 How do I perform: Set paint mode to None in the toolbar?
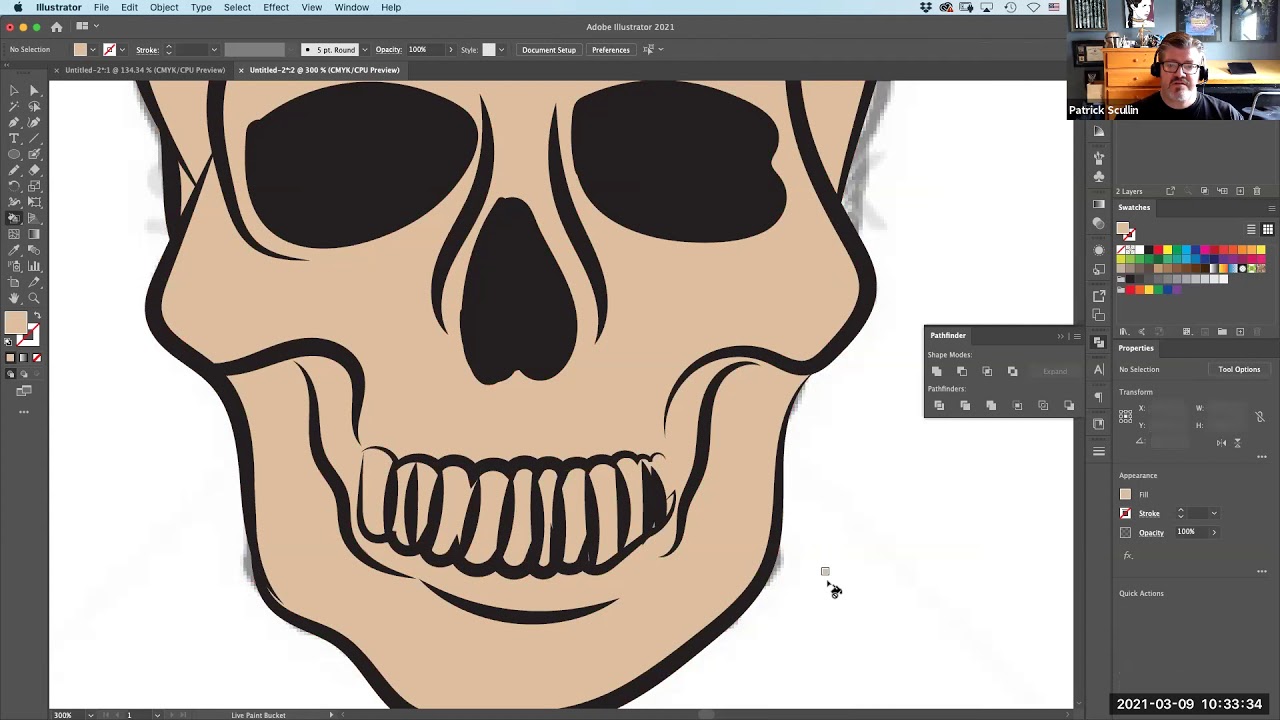[37, 358]
